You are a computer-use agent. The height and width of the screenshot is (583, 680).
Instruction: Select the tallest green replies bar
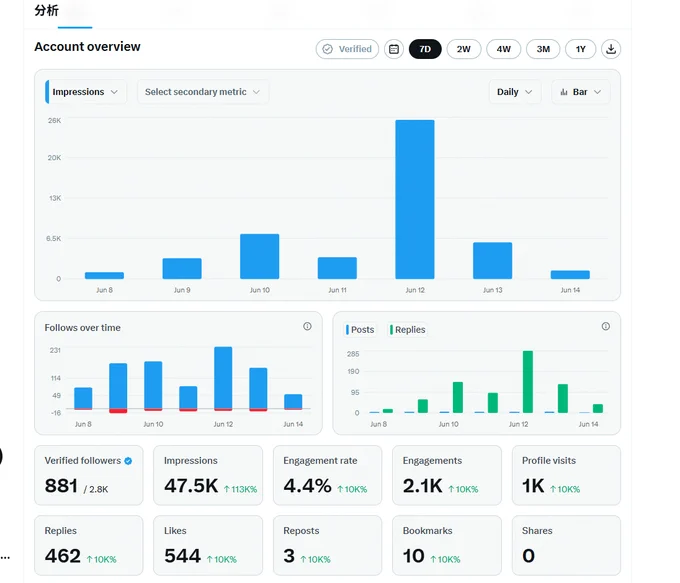[x=528, y=382]
